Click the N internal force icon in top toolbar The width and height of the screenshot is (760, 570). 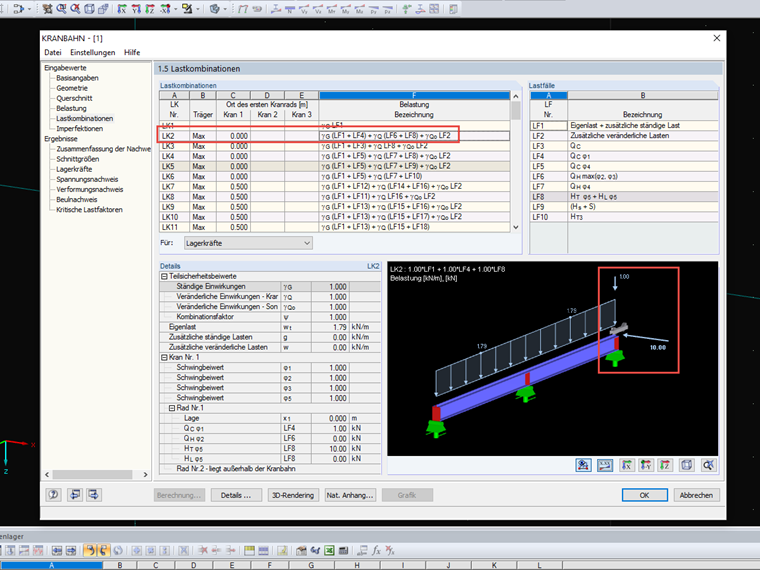pyautogui.click(x=290, y=9)
